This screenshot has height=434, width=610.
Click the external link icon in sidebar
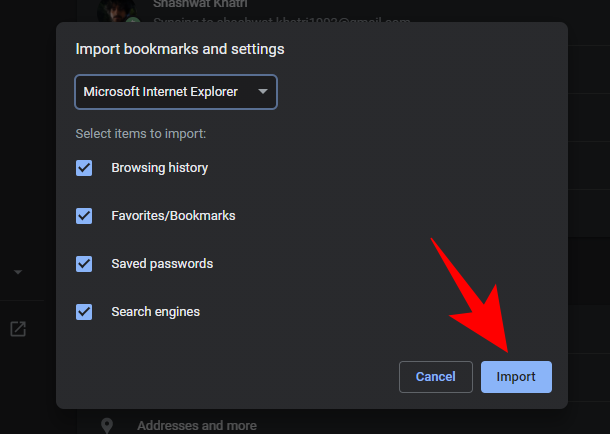click(18, 329)
